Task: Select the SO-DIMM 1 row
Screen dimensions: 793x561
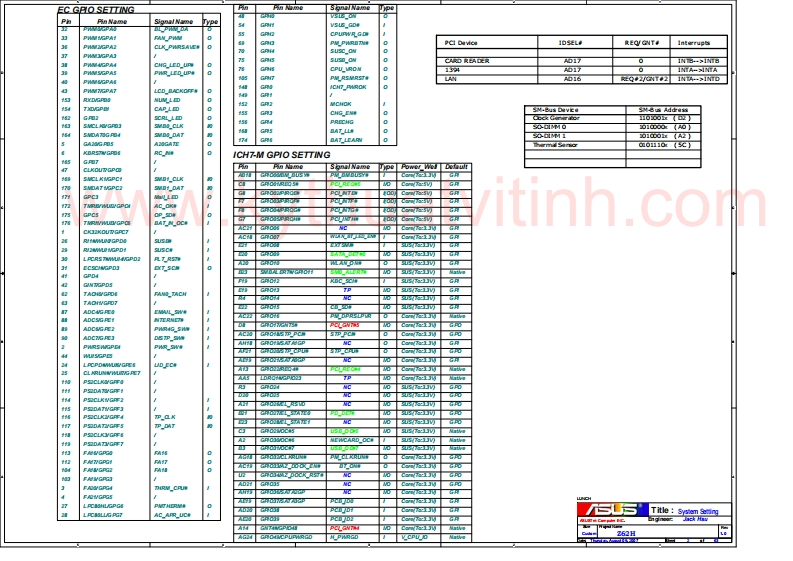Action: pyautogui.click(x=549, y=136)
